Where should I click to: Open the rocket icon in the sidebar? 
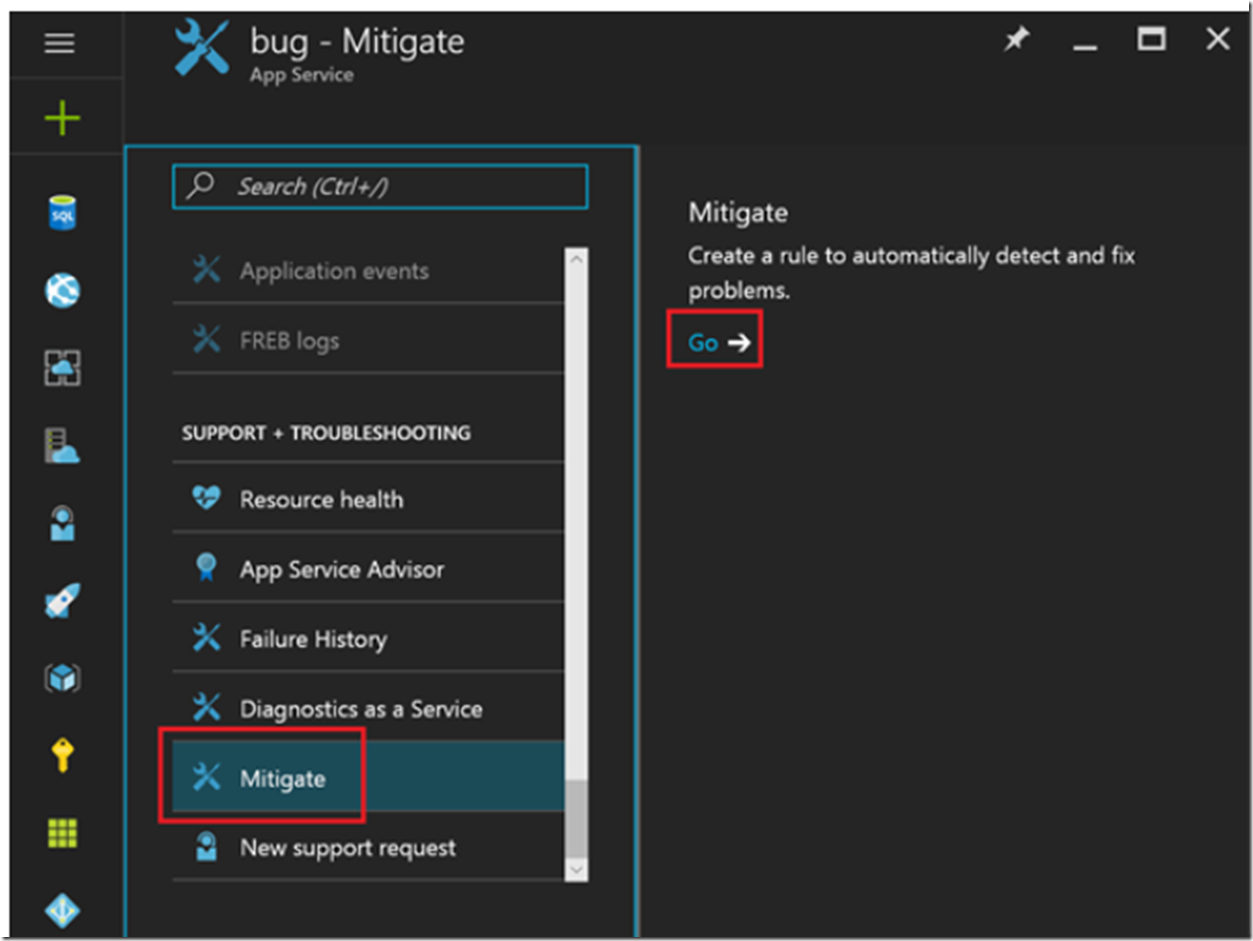pyautogui.click(x=62, y=601)
